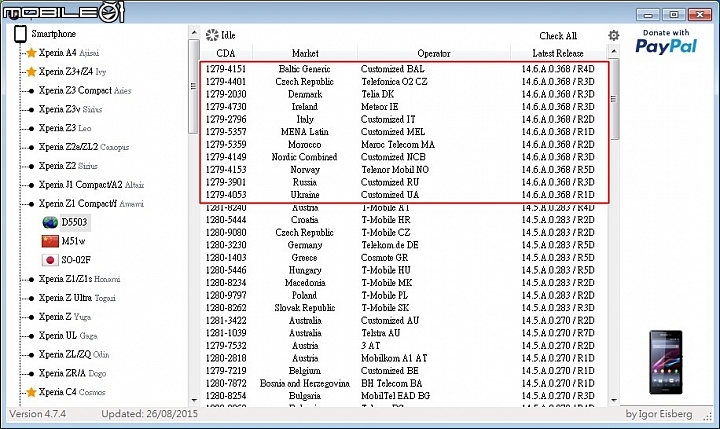Viewport: 720px width, 429px height.
Task: Sort by the CDA column header
Action: click(x=226, y=53)
